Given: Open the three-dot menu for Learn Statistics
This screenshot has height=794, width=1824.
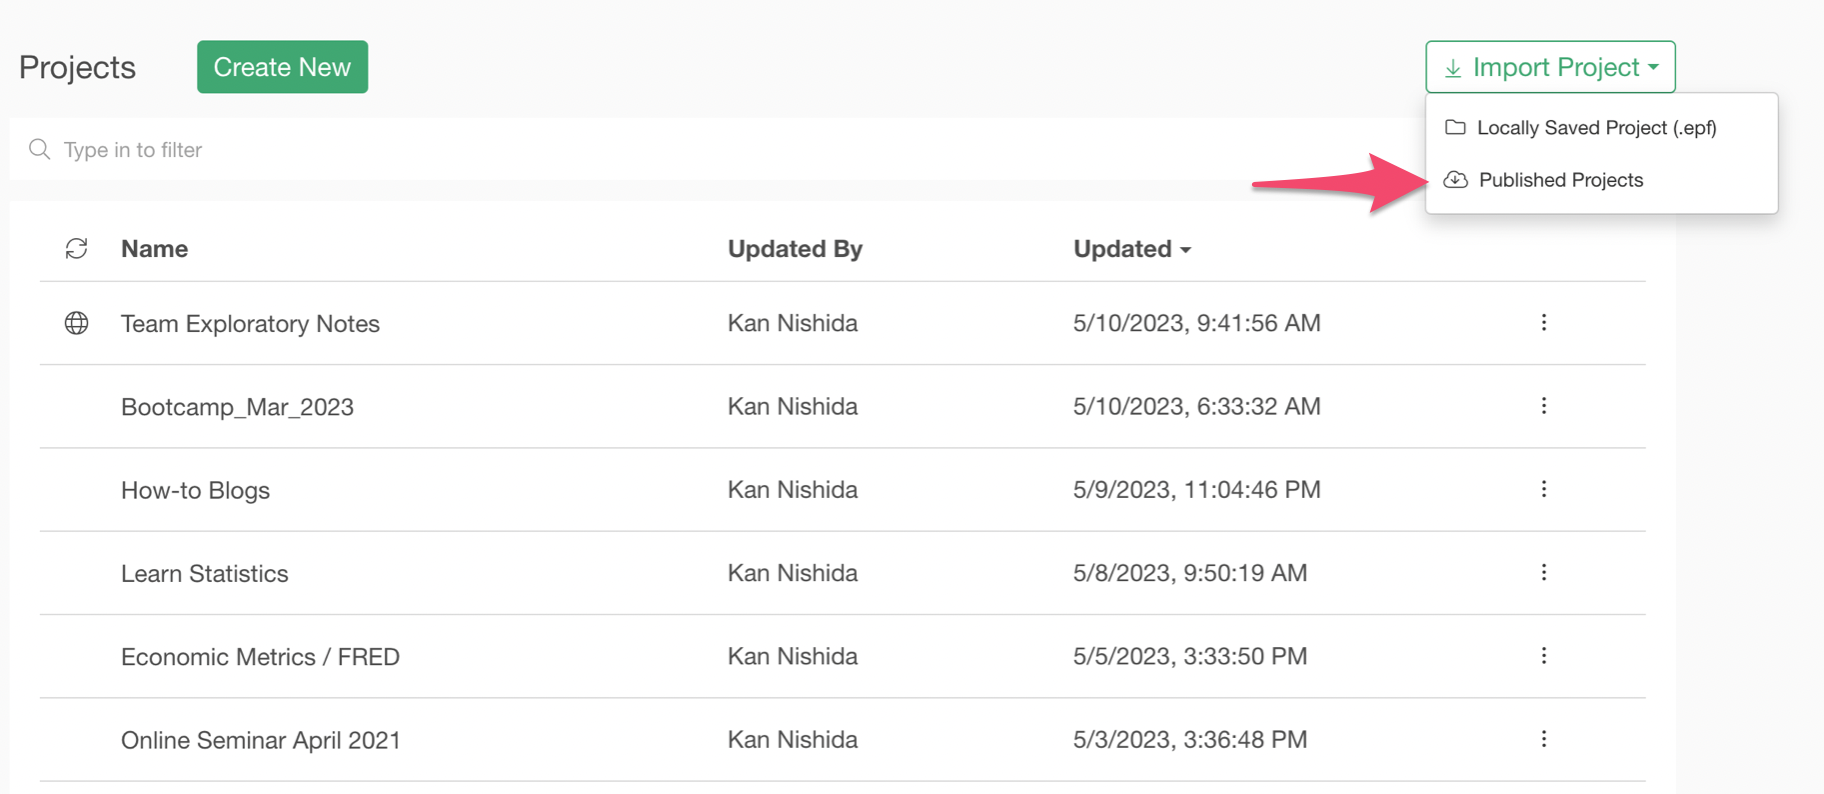Looking at the screenshot, I should pos(1544,572).
